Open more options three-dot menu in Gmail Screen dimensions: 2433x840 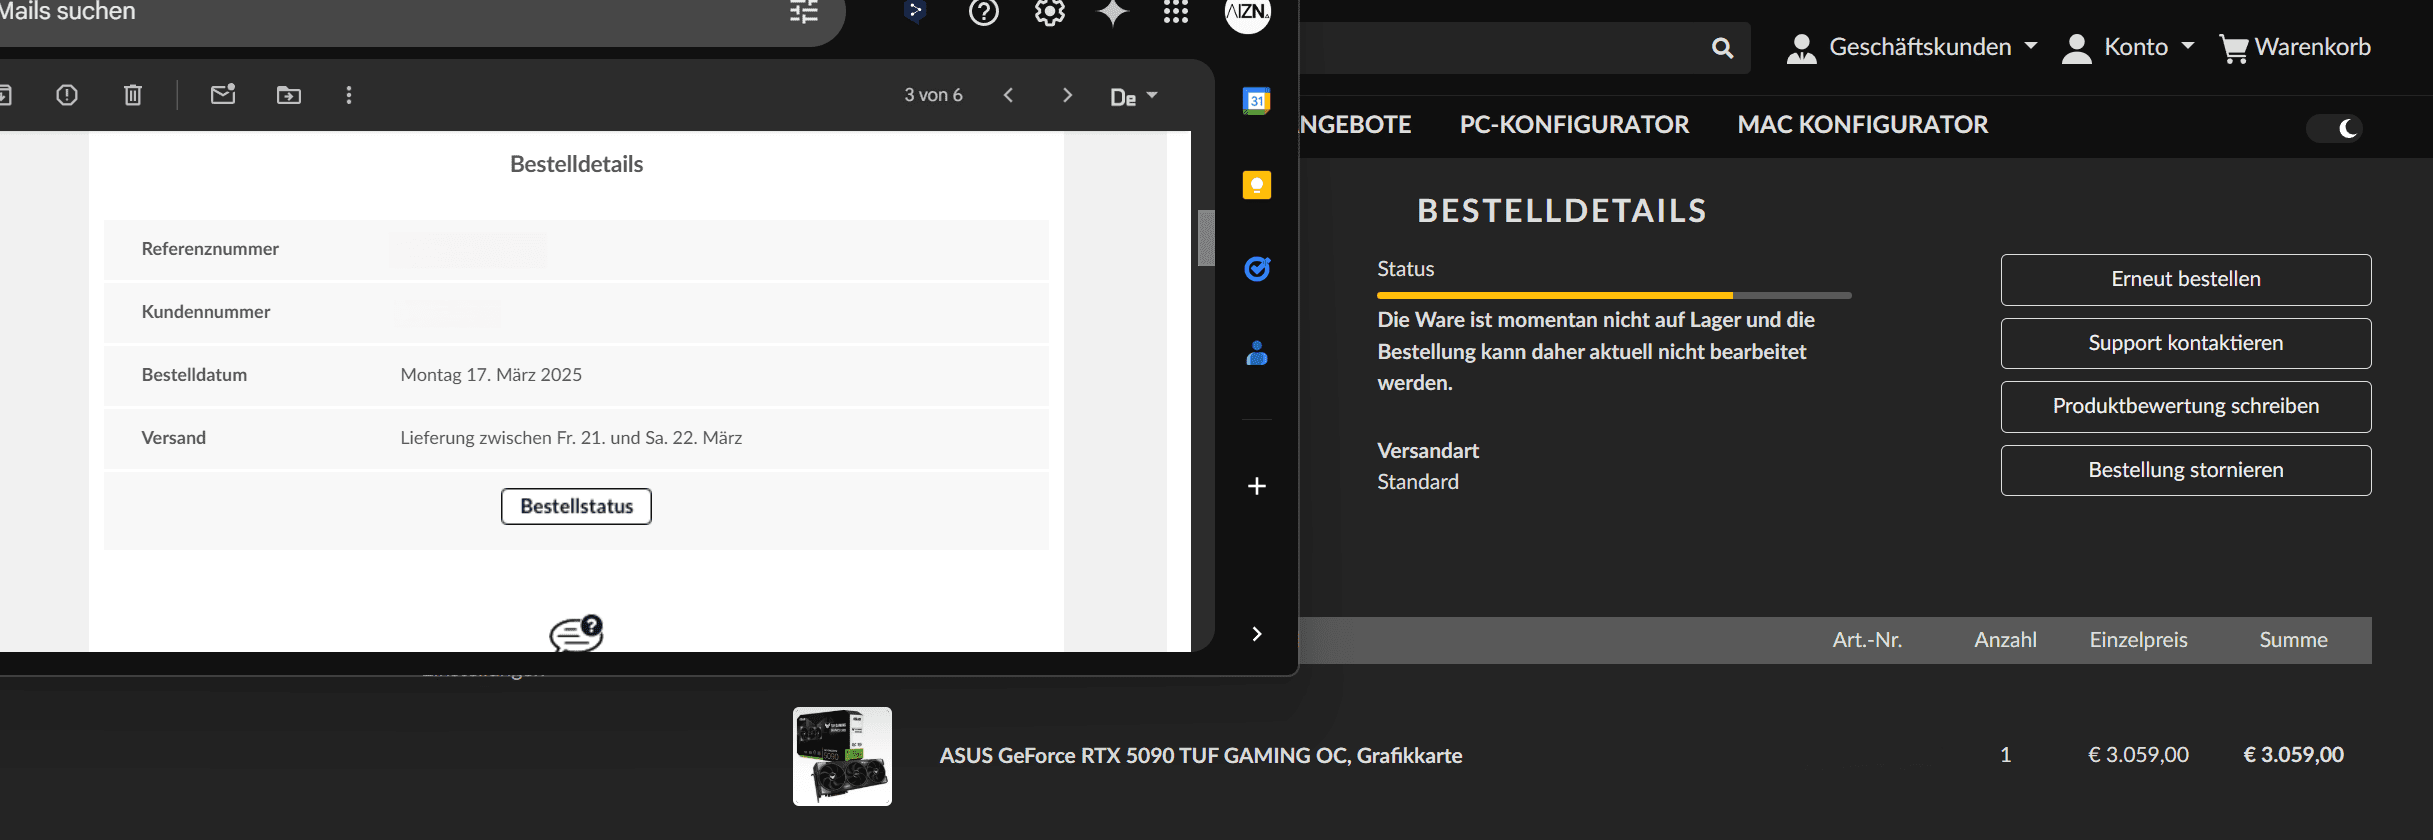349,95
